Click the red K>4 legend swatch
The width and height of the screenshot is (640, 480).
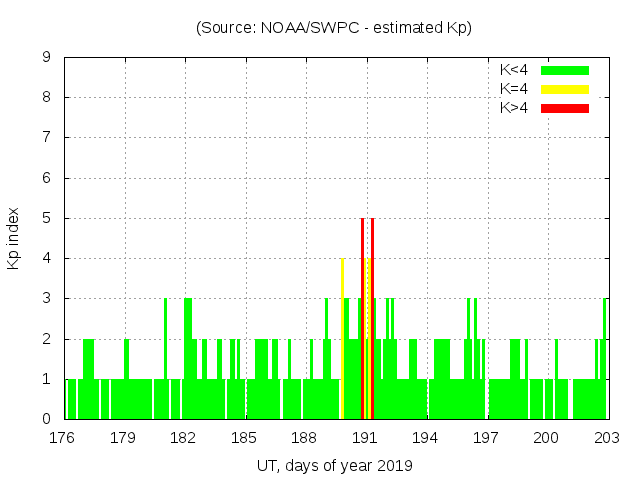[565, 108]
